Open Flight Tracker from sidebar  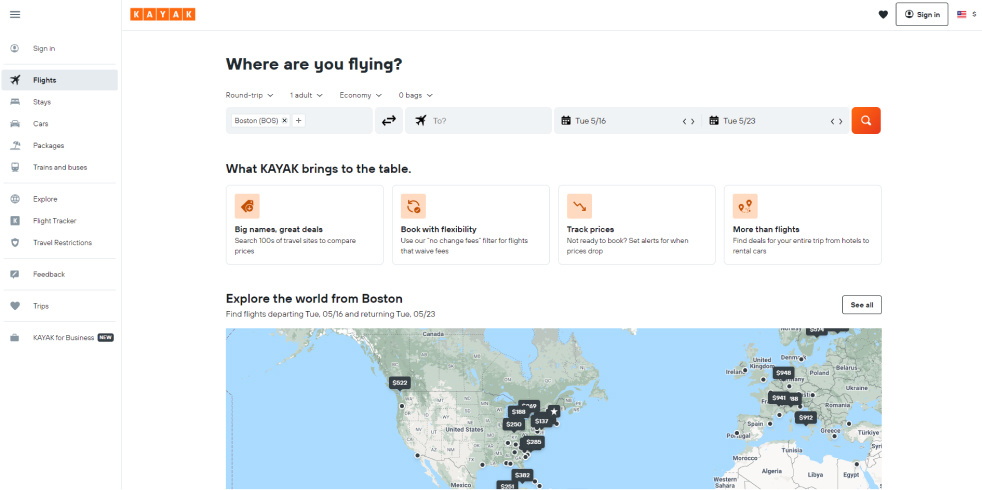click(54, 221)
